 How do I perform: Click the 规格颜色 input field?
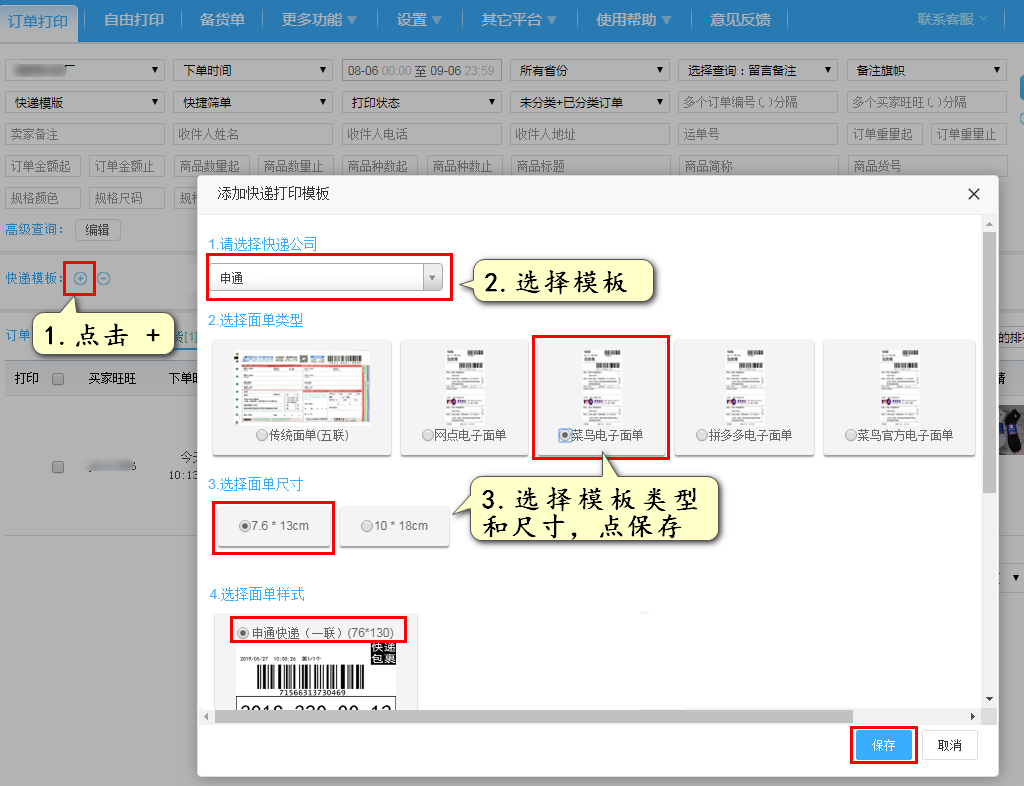click(x=43, y=198)
